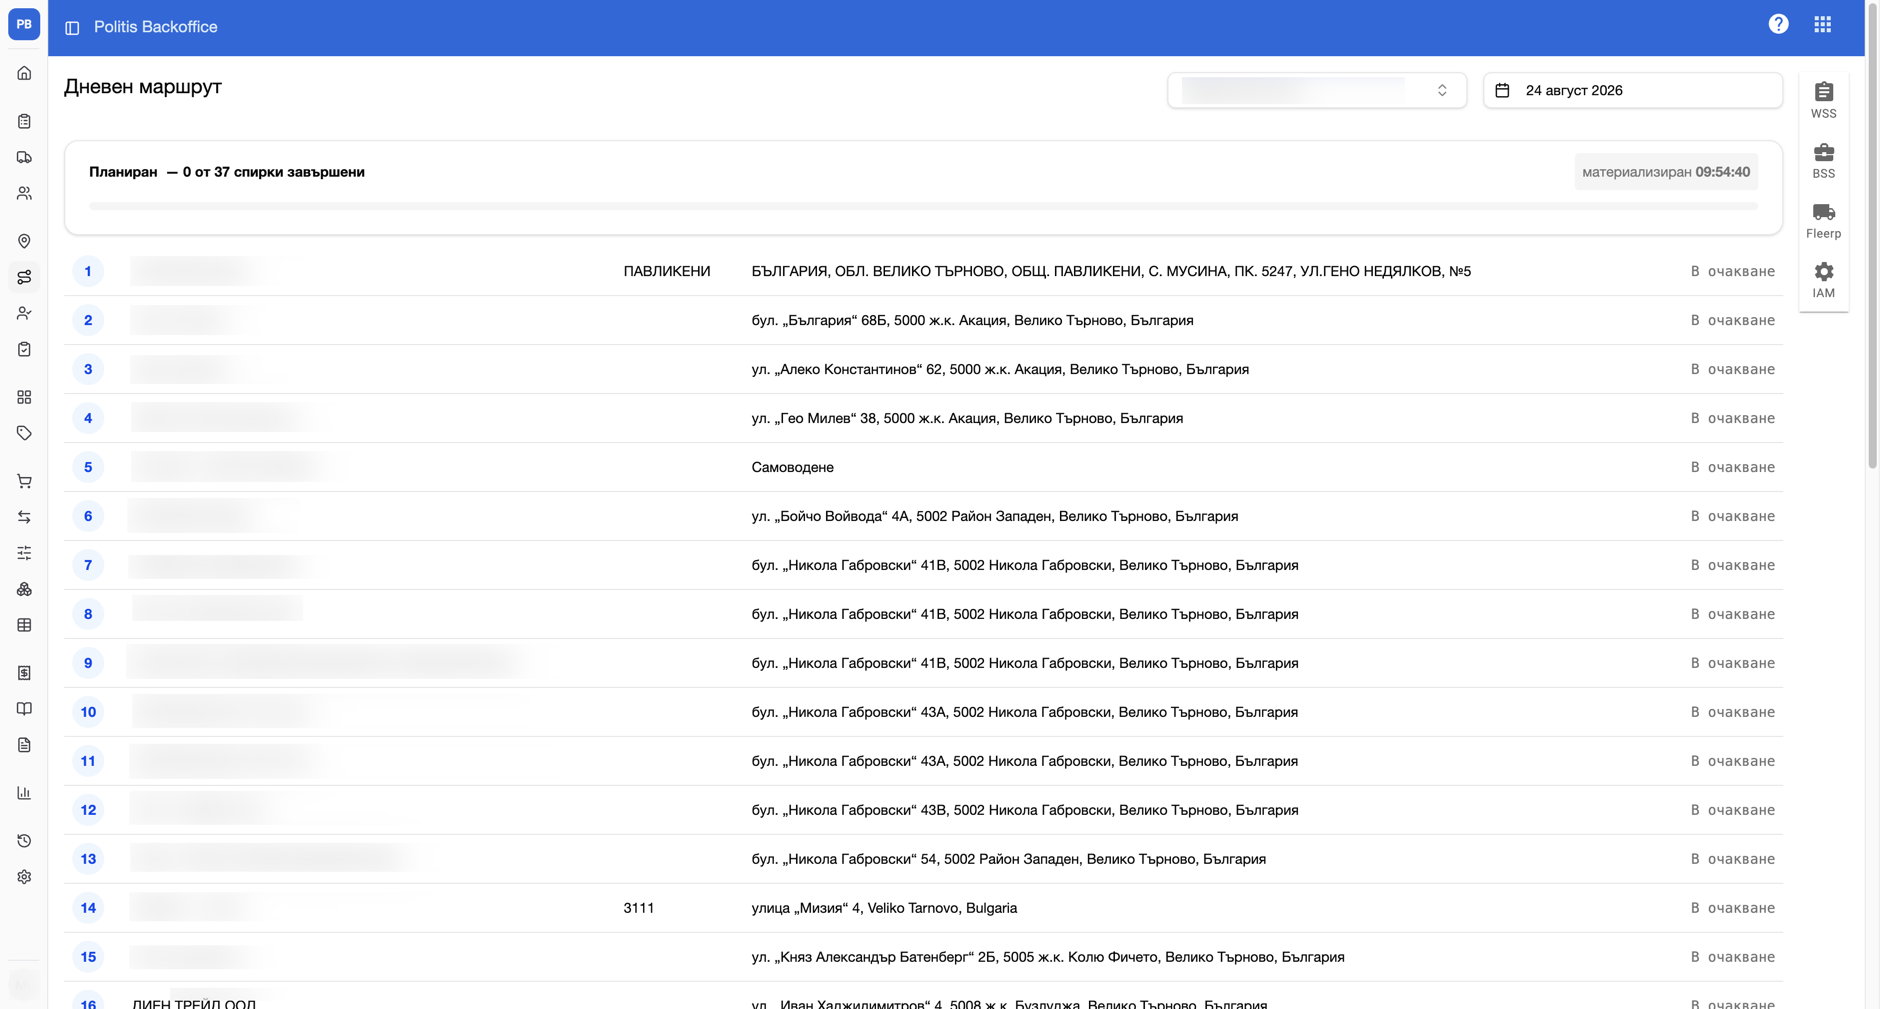Click stop 2 address бул. България 68Б
This screenshot has width=1880, height=1009.
972,320
